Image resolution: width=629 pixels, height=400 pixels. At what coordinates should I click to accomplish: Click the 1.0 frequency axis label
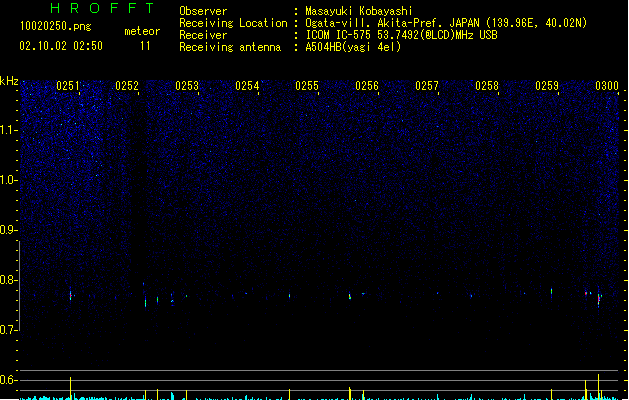click(8, 180)
